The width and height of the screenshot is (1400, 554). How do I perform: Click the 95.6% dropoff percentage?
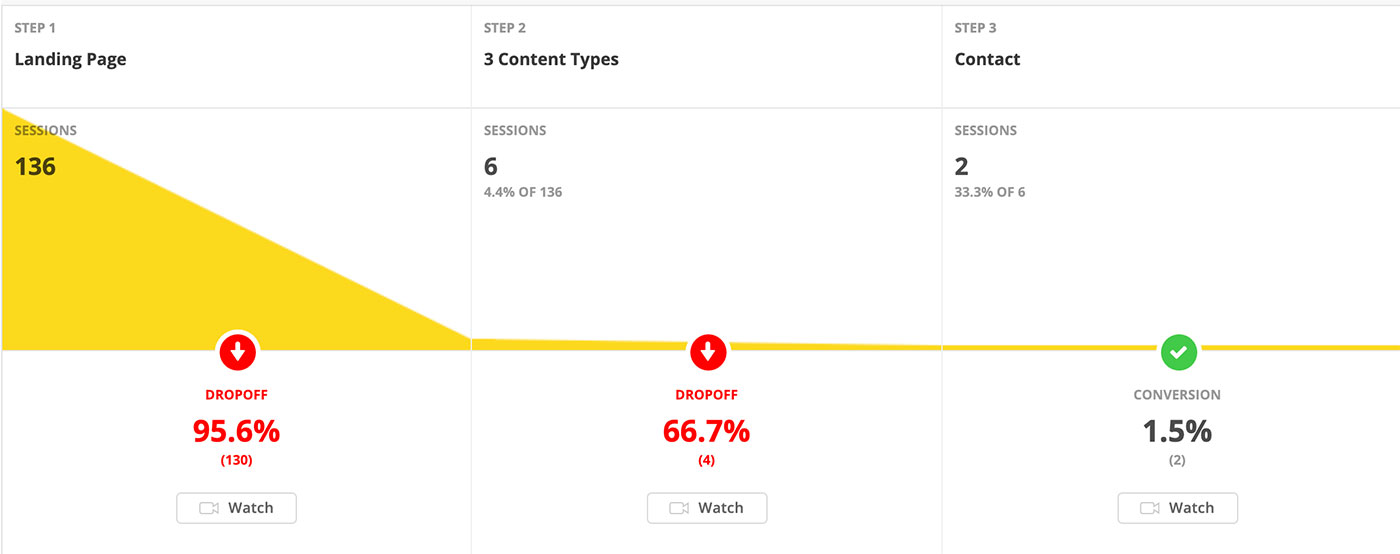[237, 432]
